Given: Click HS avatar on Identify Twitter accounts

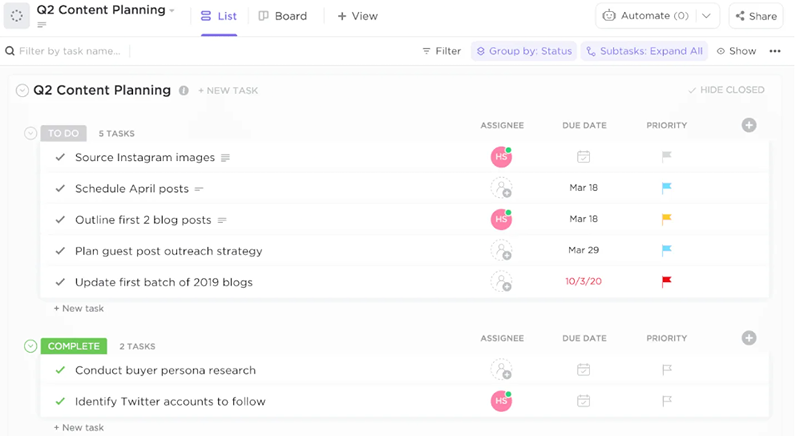Looking at the screenshot, I should point(501,401).
